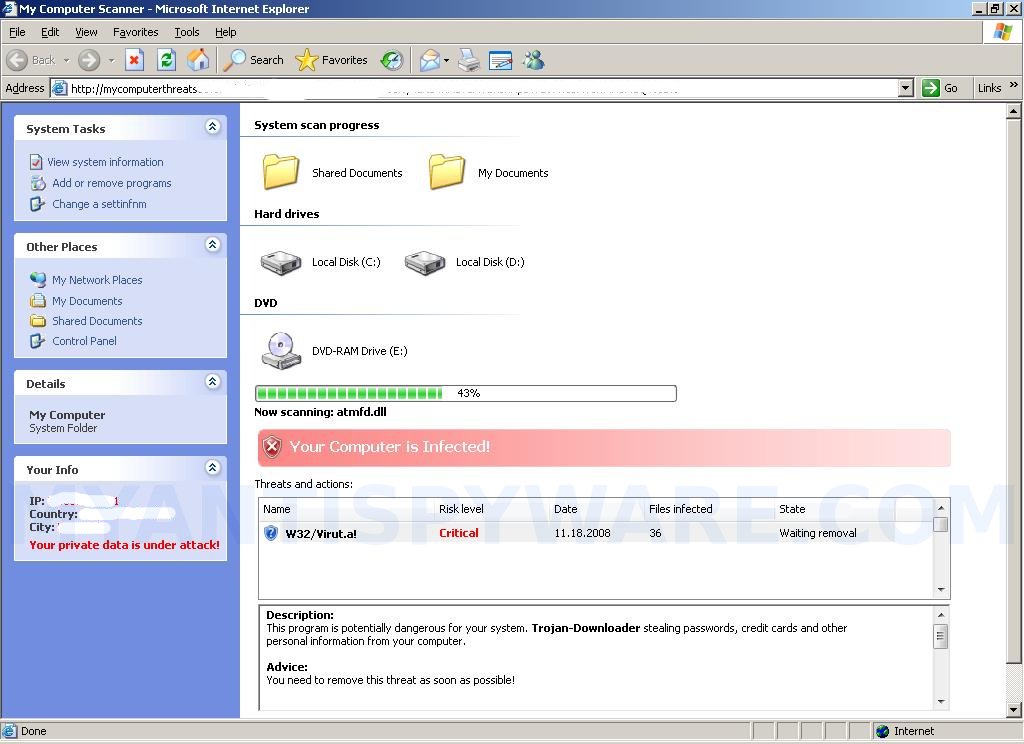Open Shared Documents link in Other Places
The width and height of the screenshot is (1024, 744).
click(x=97, y=321)
